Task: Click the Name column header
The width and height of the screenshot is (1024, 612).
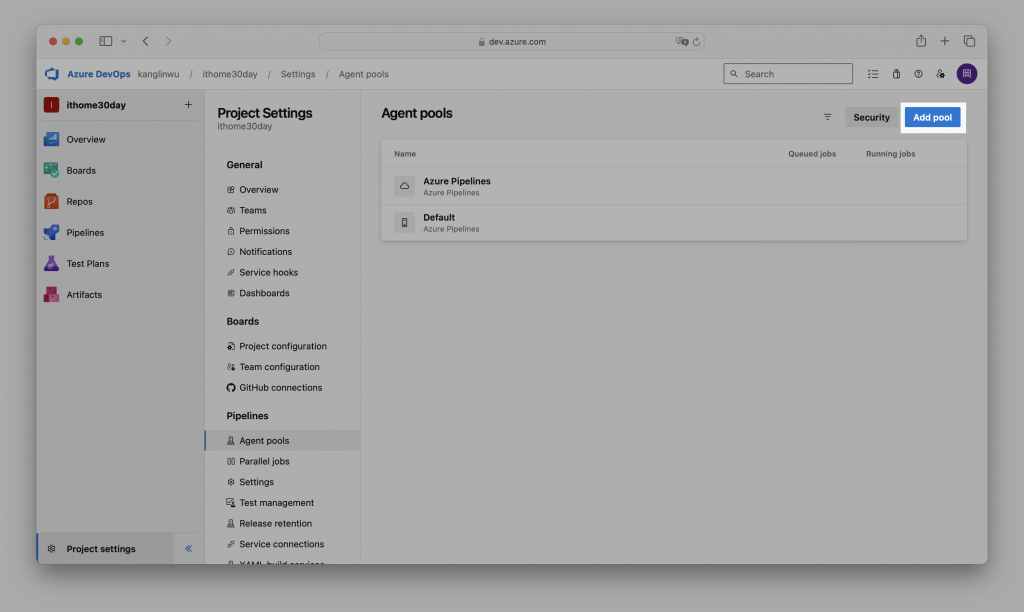Action: pos(405,154)
